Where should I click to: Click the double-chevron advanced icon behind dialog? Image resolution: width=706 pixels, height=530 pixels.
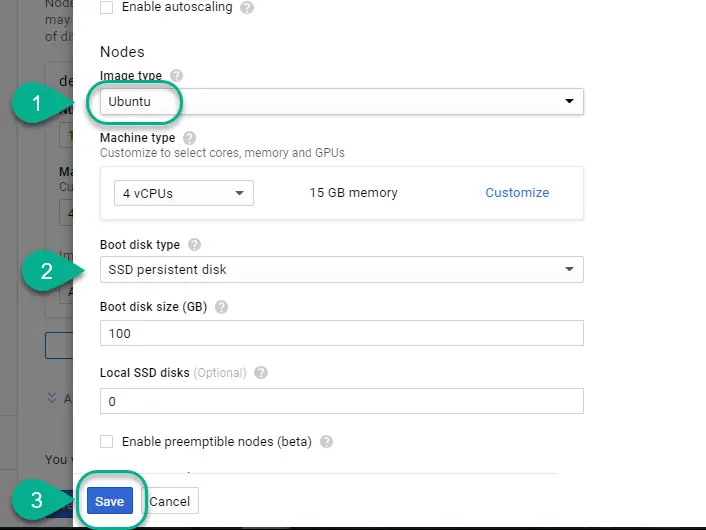[x=52, y=398]
